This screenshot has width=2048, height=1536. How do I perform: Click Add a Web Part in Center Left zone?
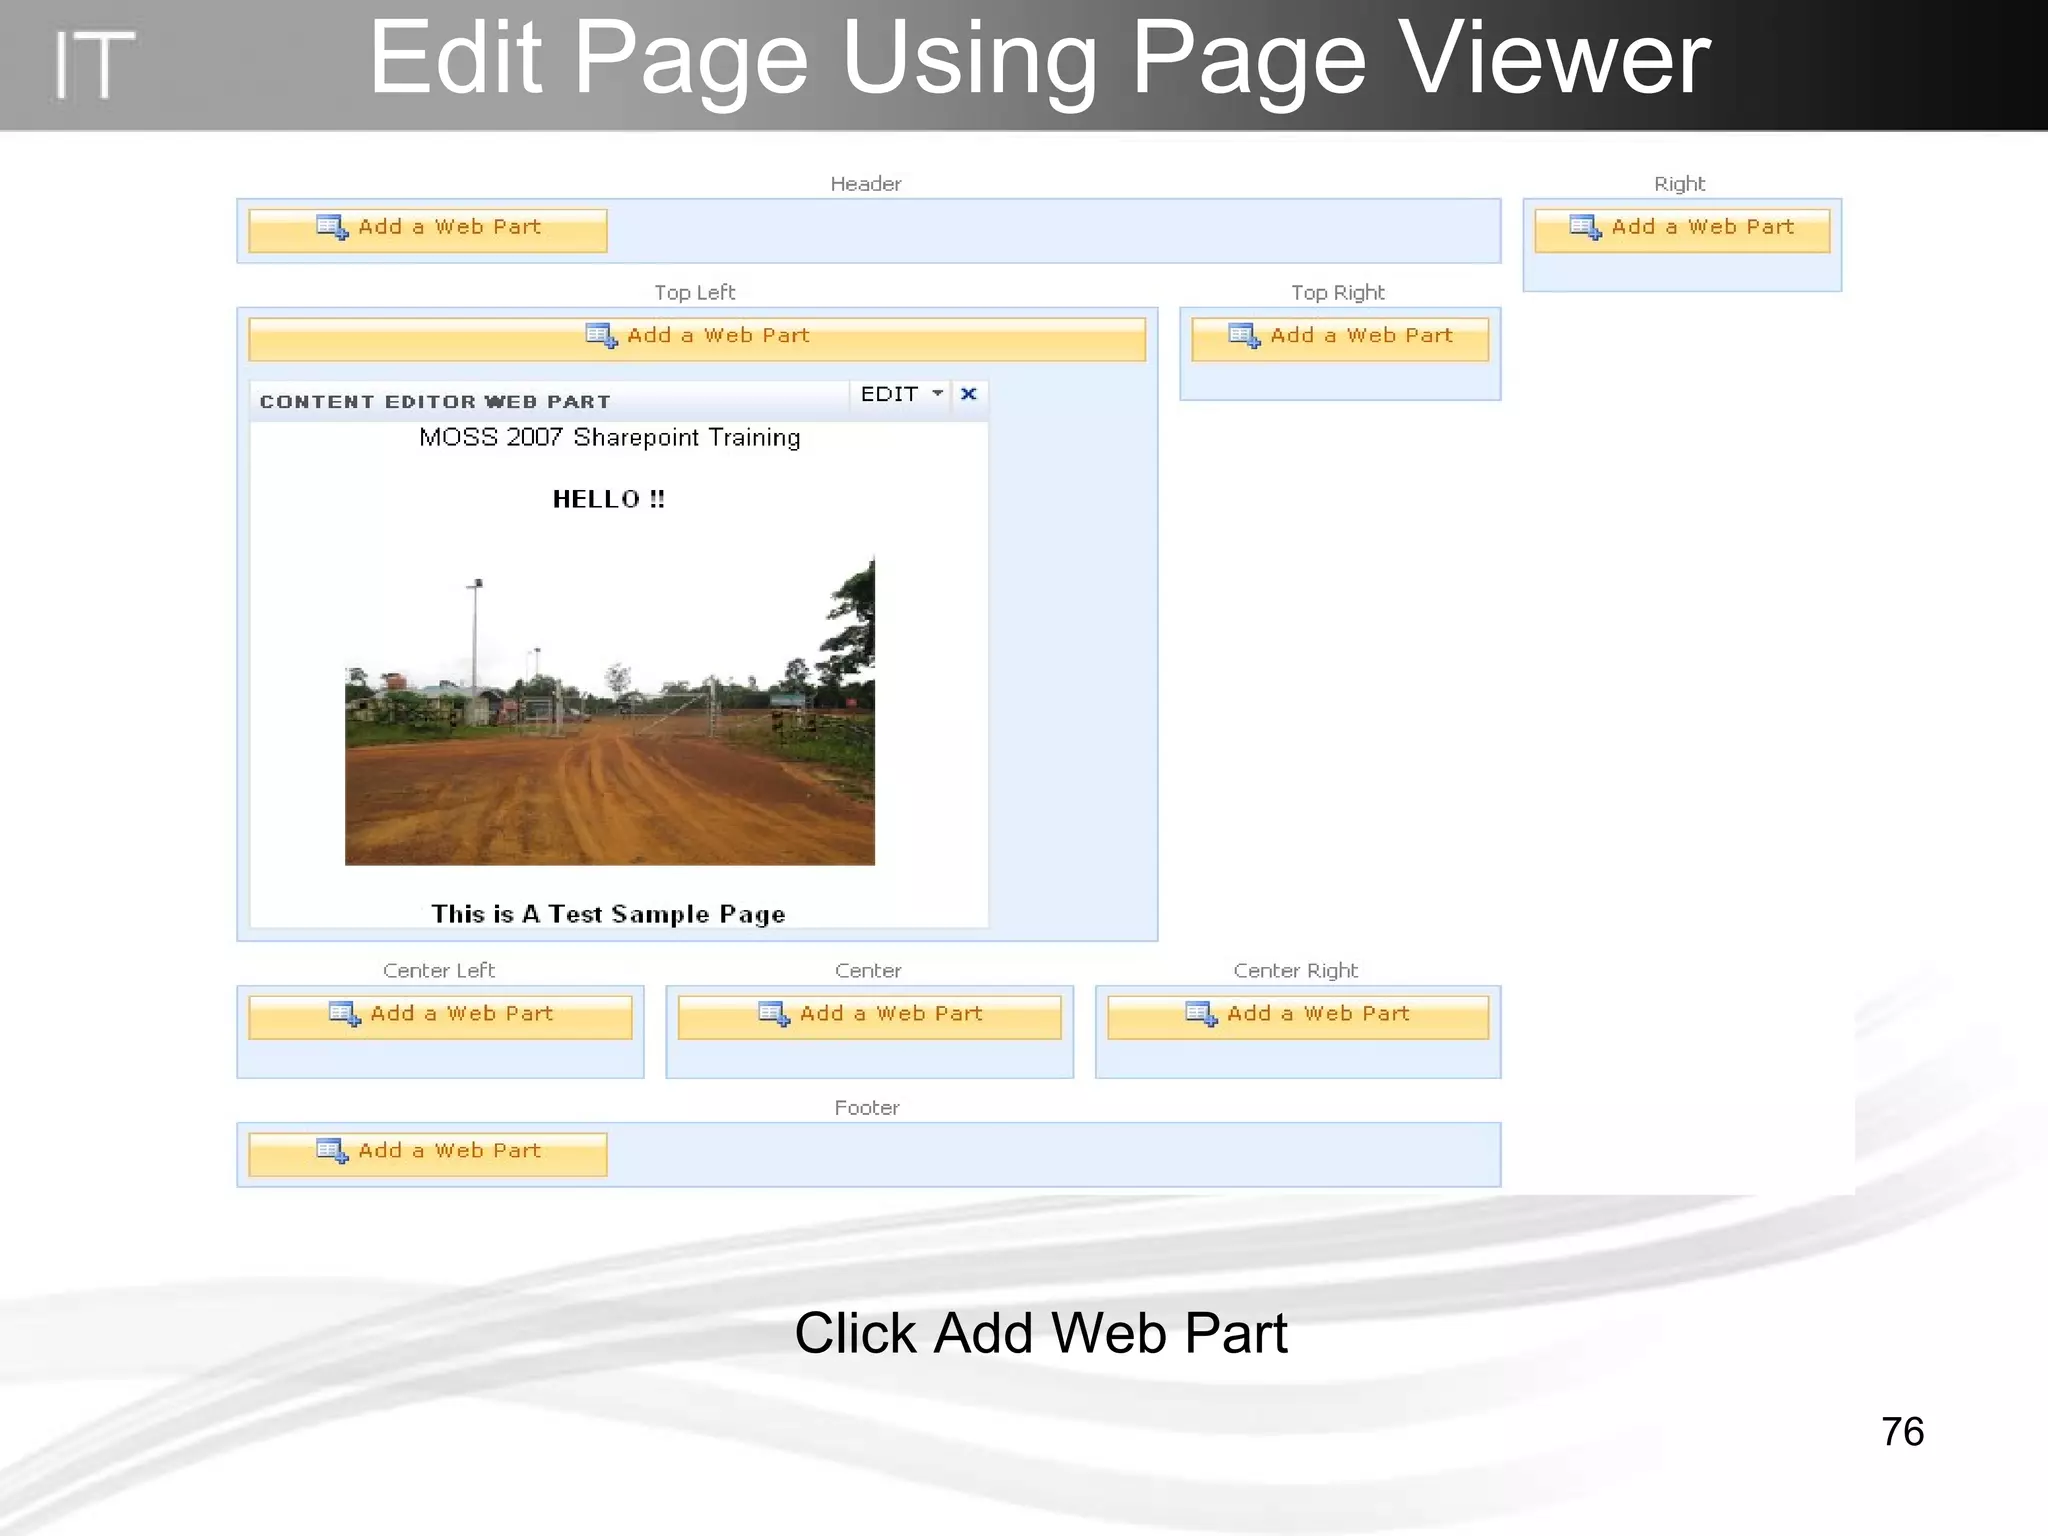pyautogui.click(x=440, y=1016)
